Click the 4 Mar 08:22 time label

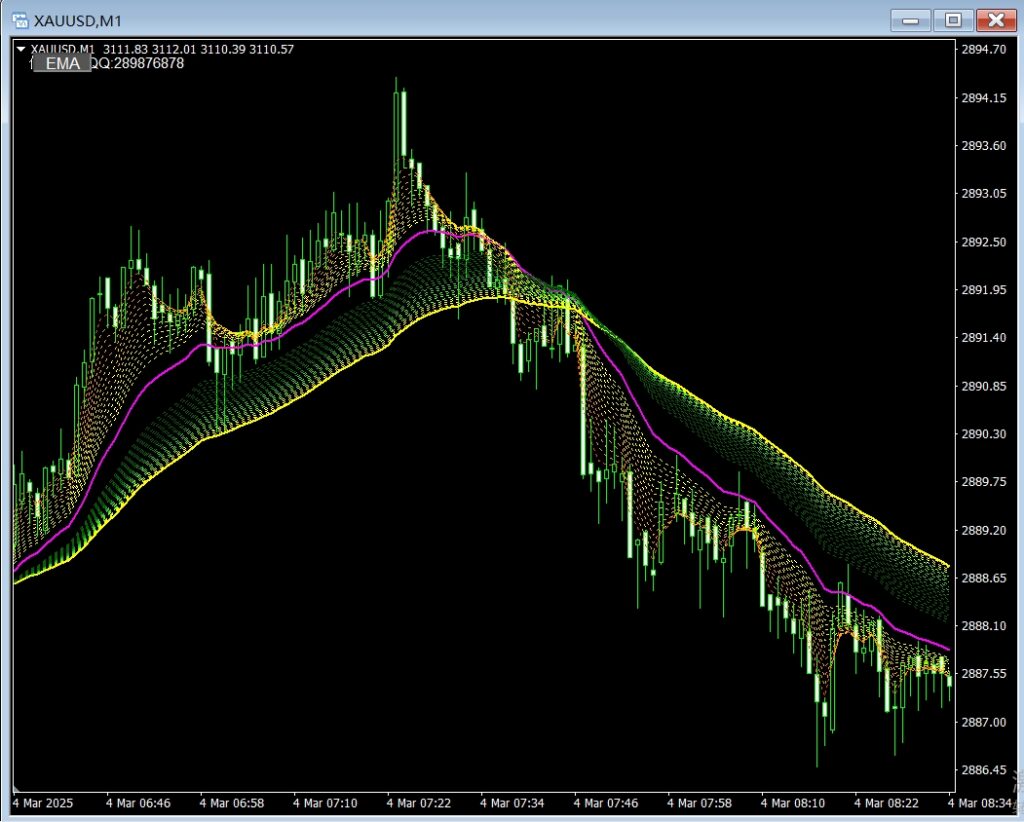tap(887, 803)
